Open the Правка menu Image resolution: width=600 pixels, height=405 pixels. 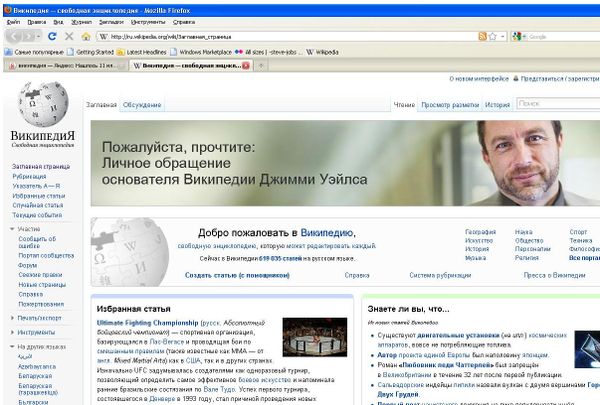point(37,22)
